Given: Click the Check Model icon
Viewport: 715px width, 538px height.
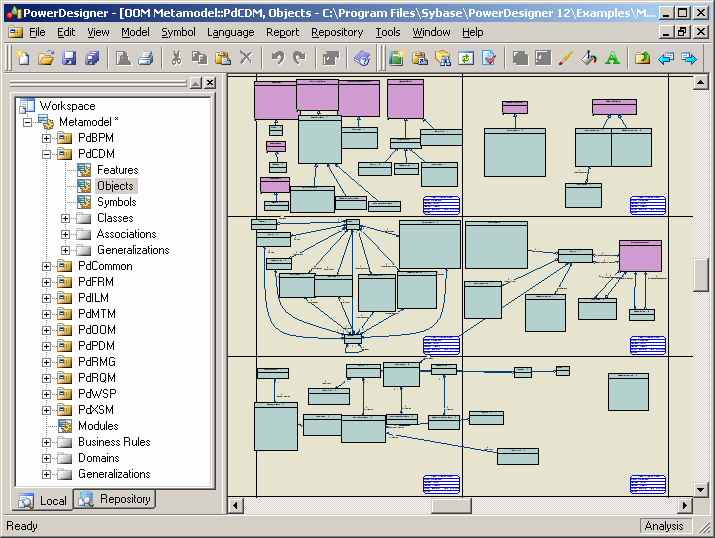Looking at the screenshot, I should coord(489,58).
